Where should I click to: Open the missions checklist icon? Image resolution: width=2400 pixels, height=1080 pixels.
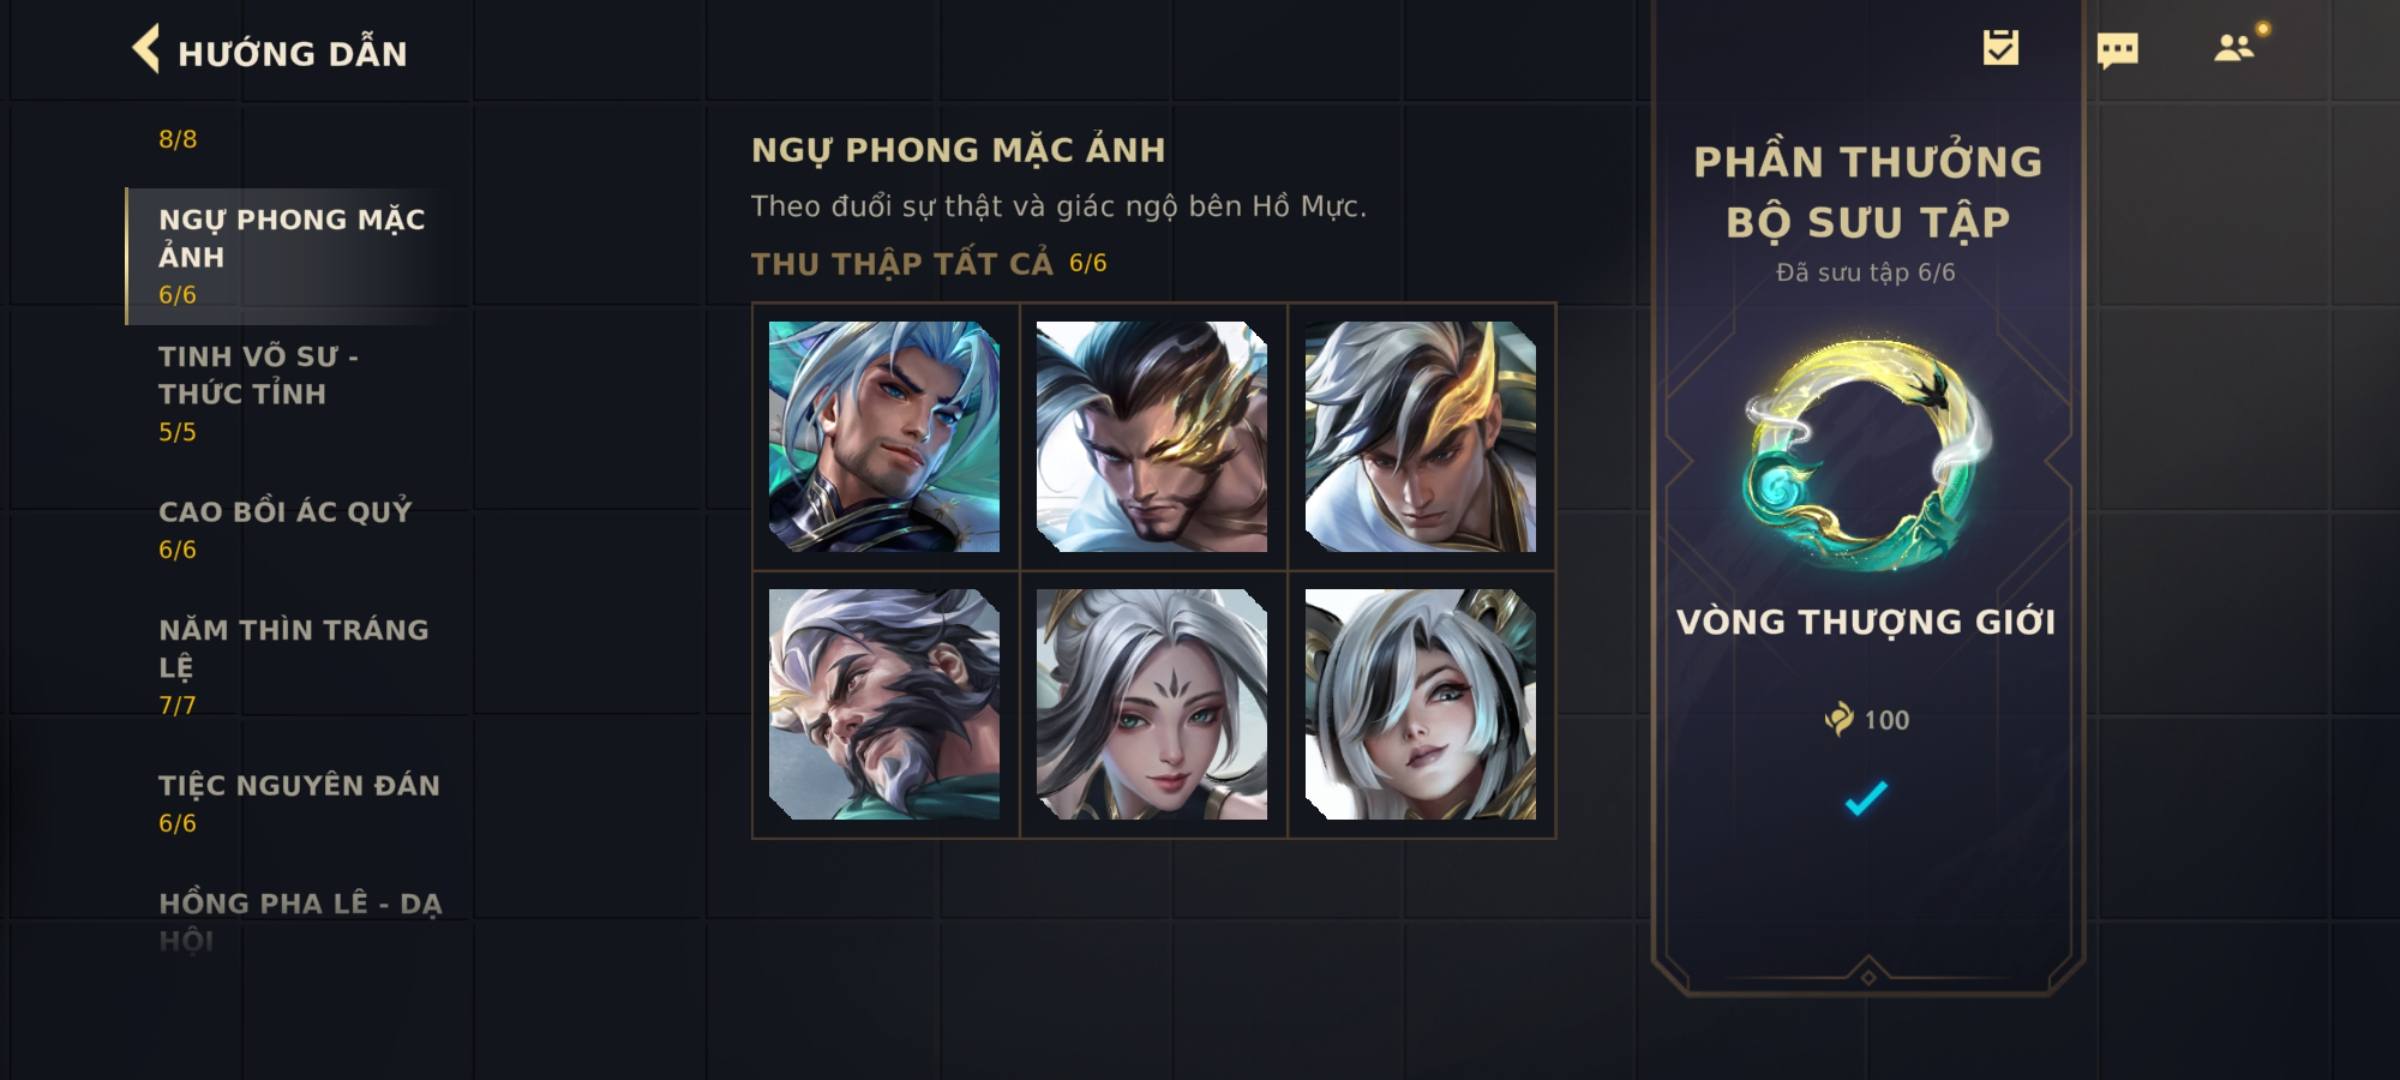(x=2001, y=47)
